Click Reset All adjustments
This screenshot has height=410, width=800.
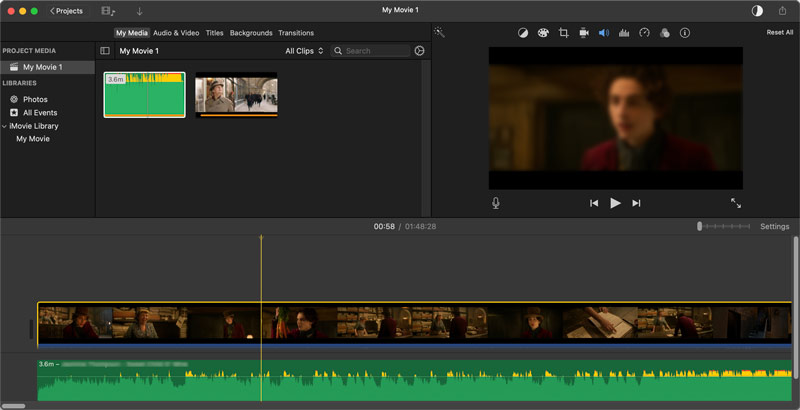[780, 32]
